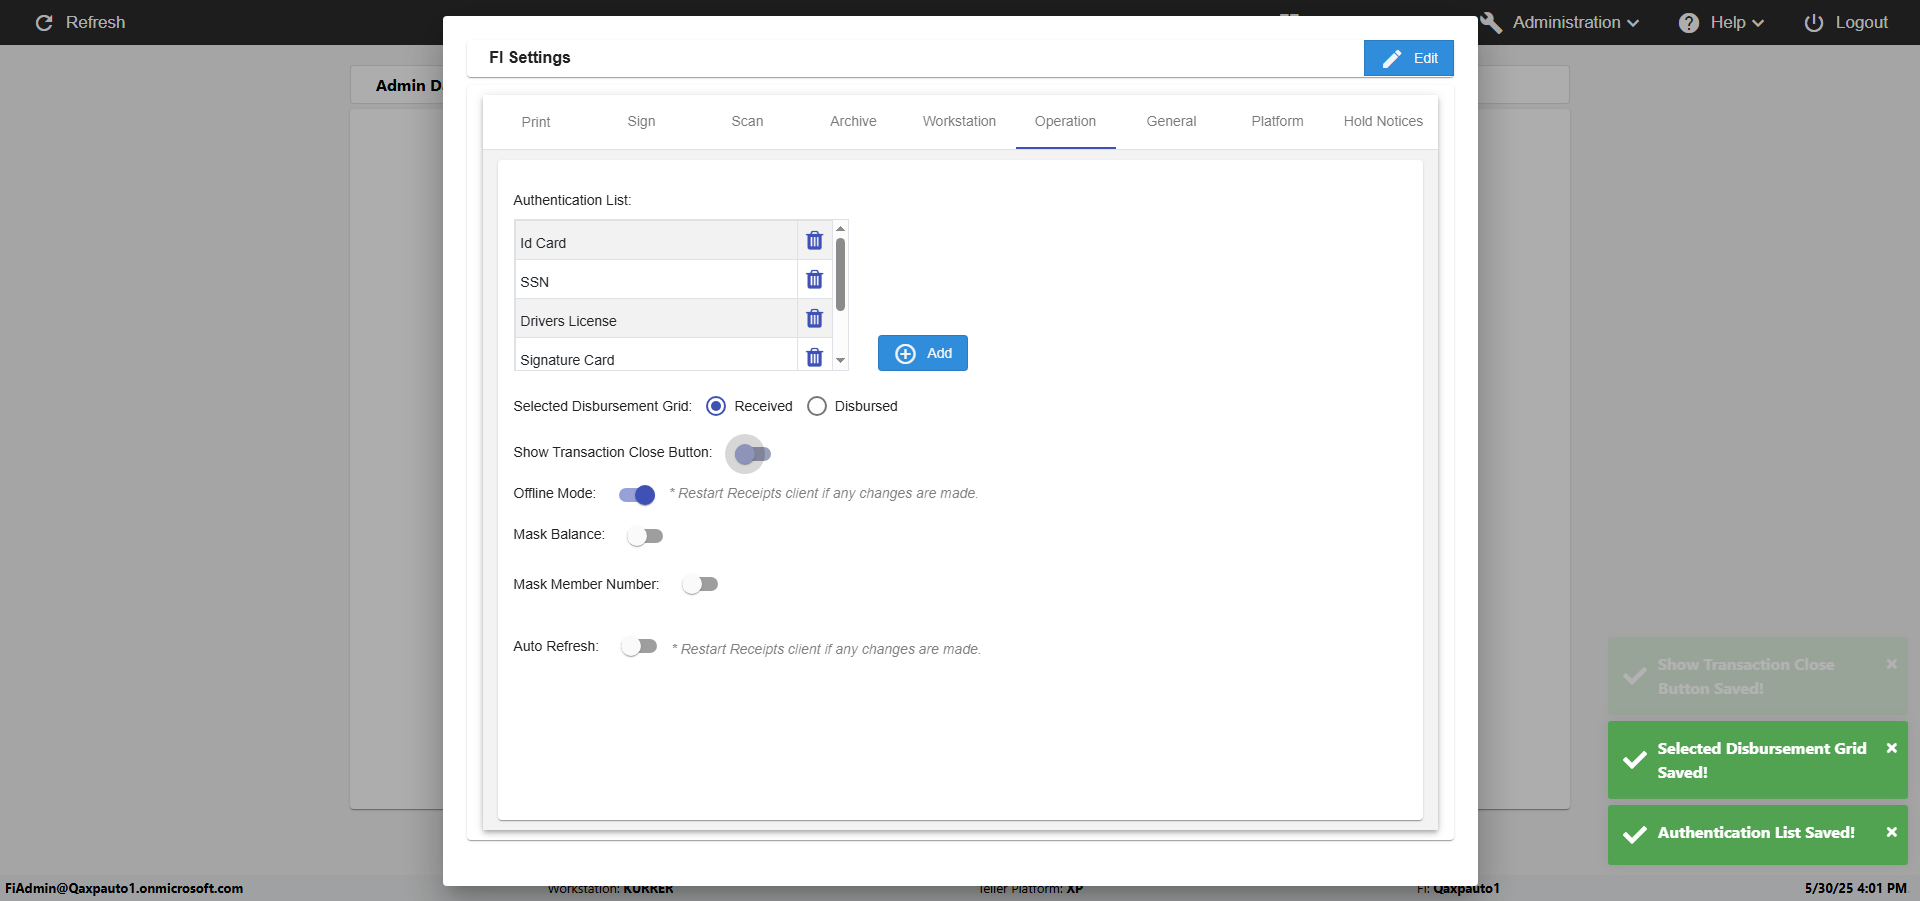
Task: Select the Operation tab
Action: (1065, 121)
